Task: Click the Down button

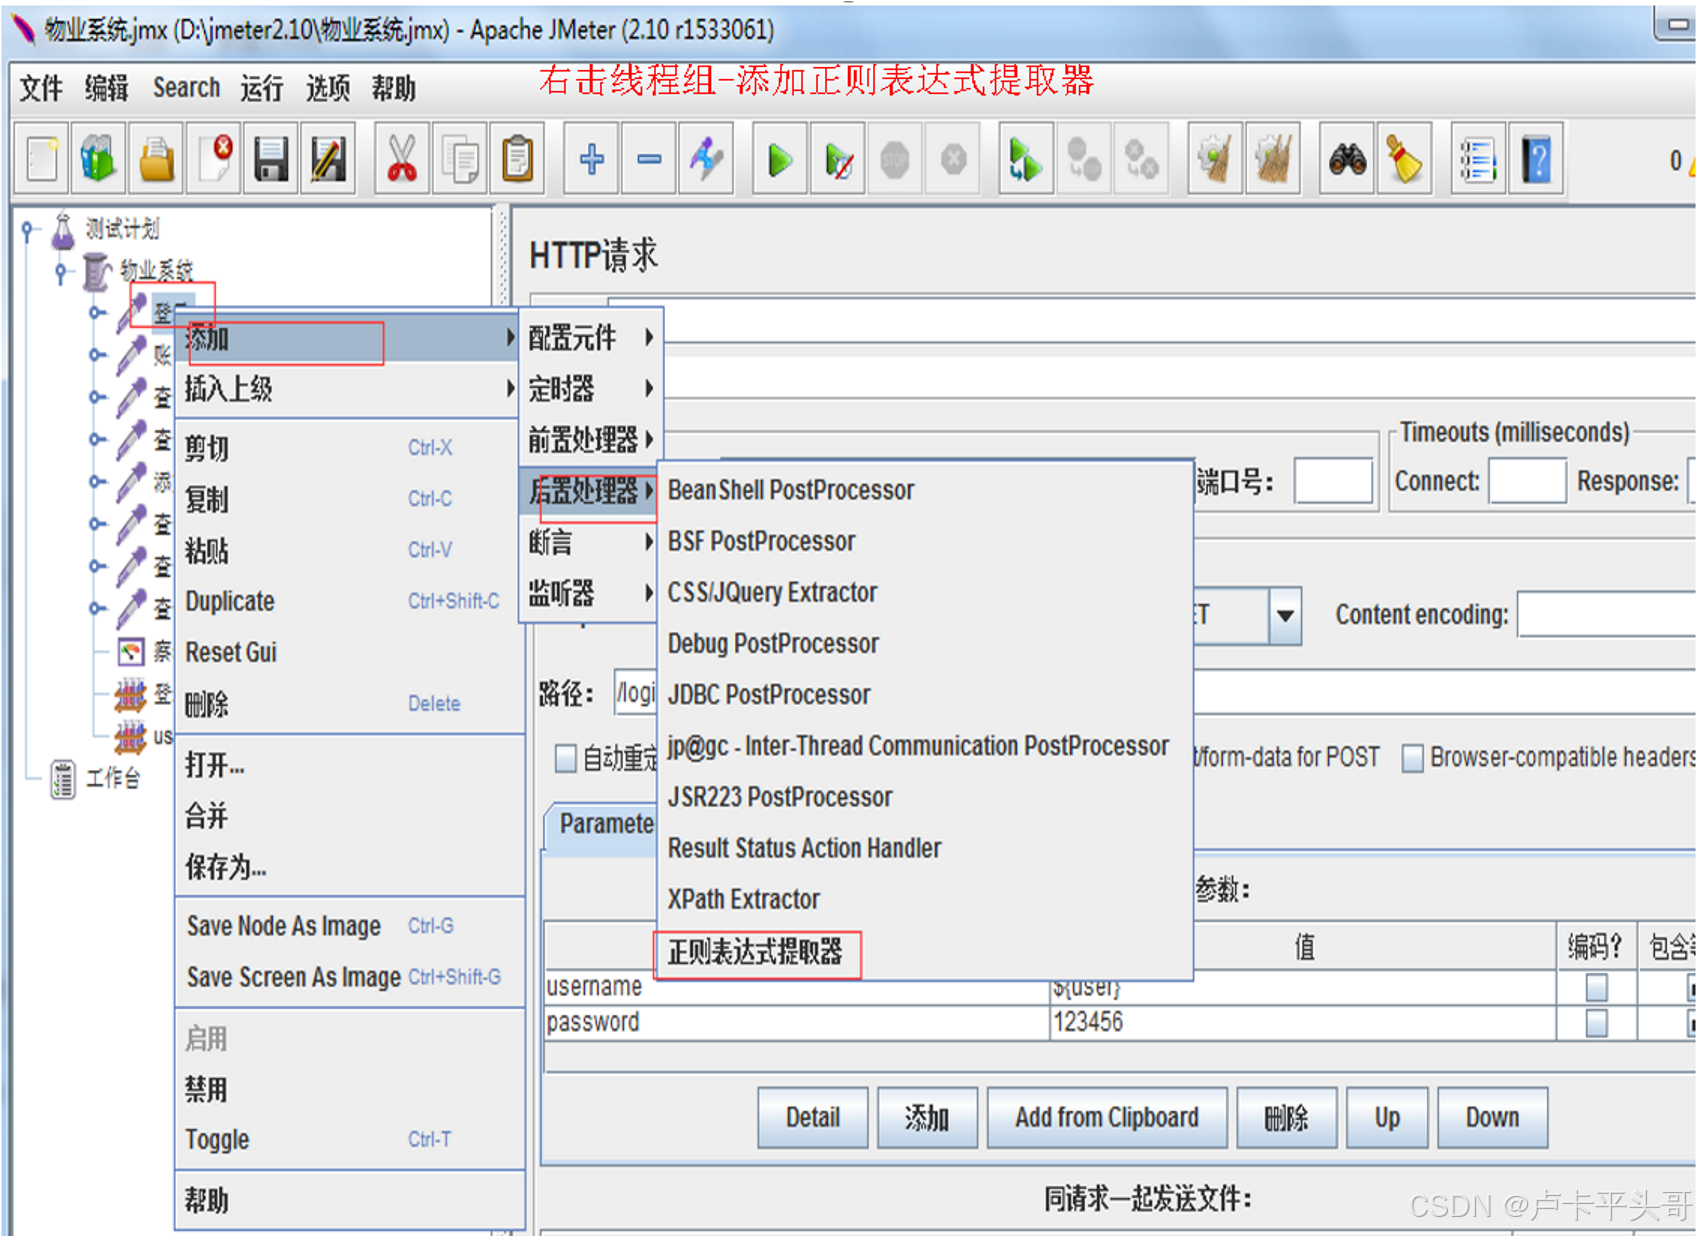Action: [x=1492, y=1118]
